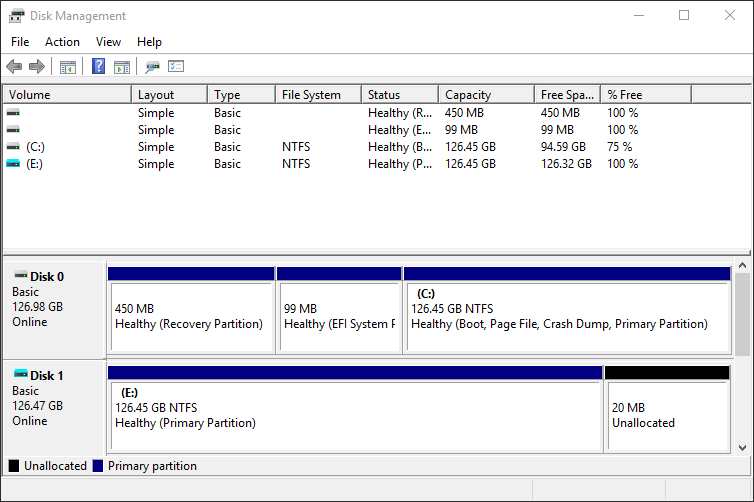Select the E: volume icon in the list
Image resolution: width=754 pixels, height=502 pixels.
[13, 164]
